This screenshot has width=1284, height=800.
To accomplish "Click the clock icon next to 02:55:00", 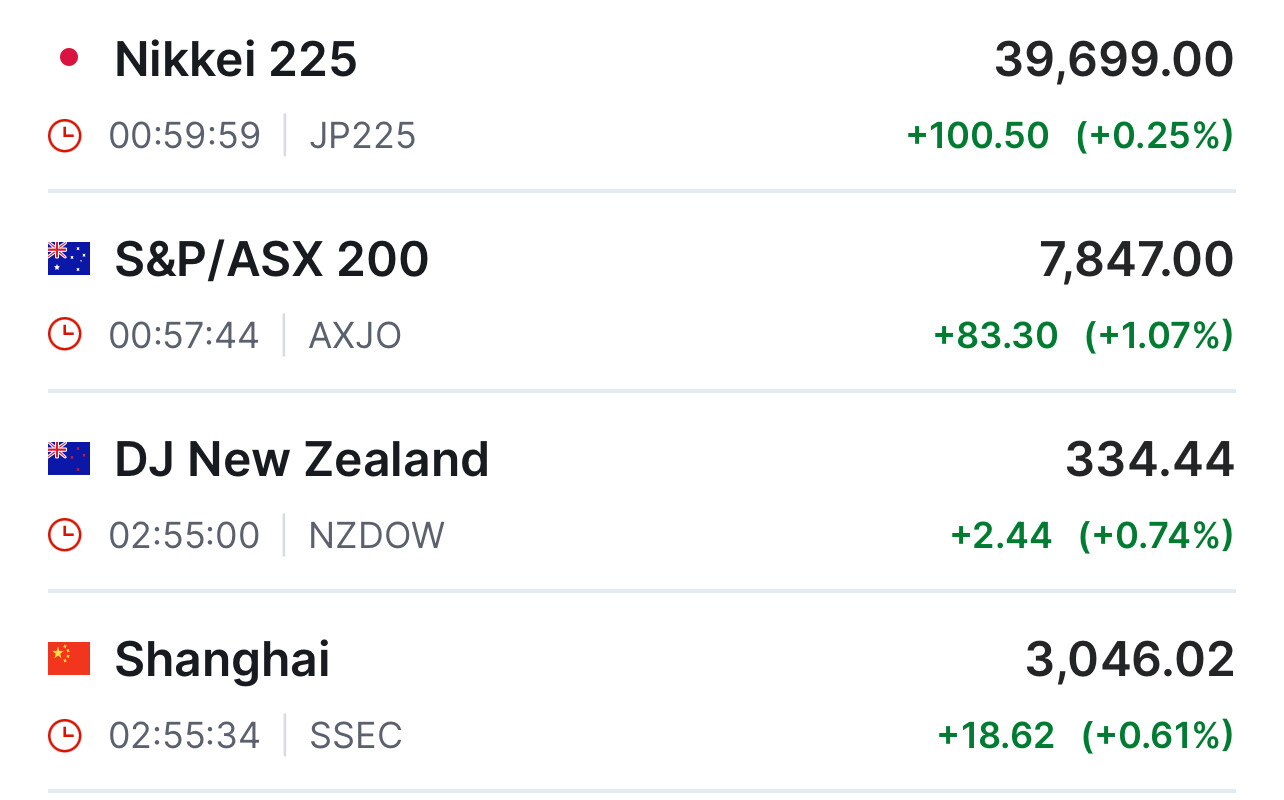I will 65,535.
